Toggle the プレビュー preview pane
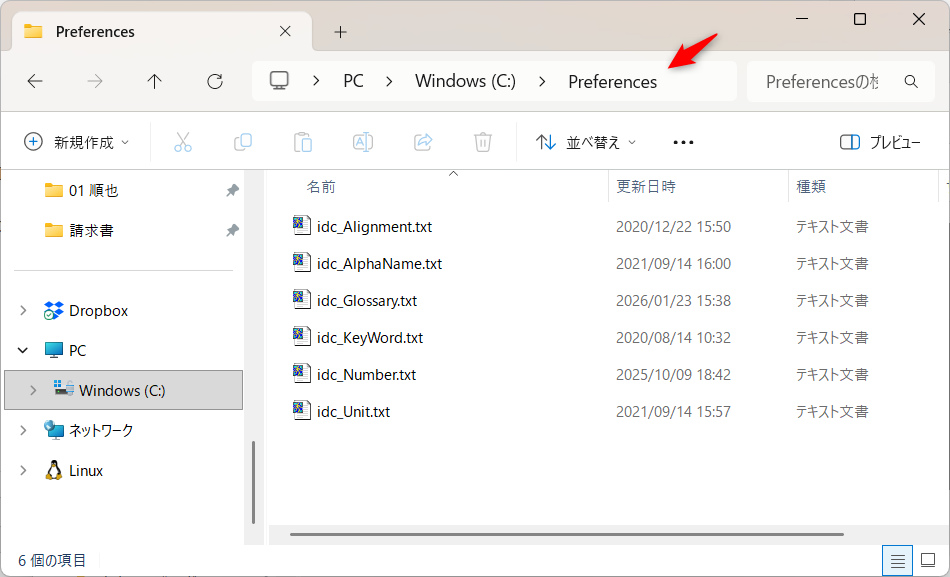The width and height of the screenshot is (950, 577). [880, 142]
